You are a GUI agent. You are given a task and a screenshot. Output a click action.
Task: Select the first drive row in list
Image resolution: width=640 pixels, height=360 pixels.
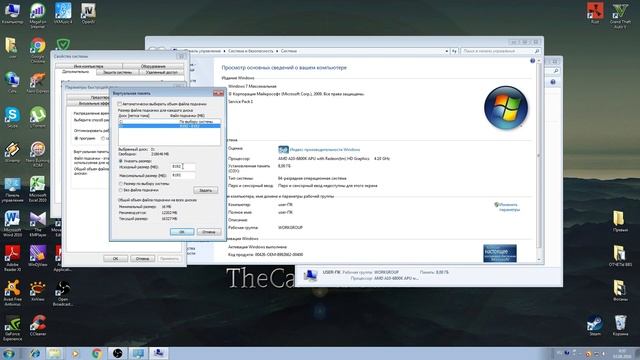pyautogui.click(x=169, y=122)
